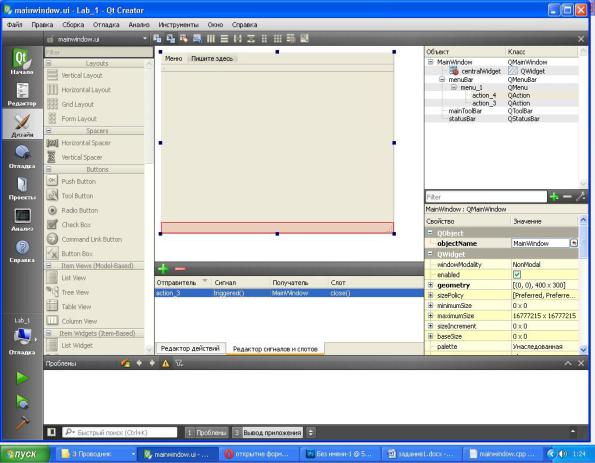
Task: Switch to the Дизайн mode
Action: (22, 124)
